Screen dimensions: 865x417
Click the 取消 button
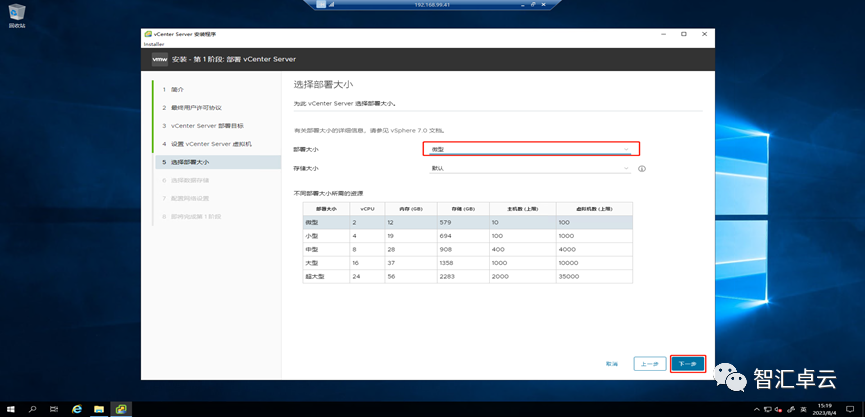[612, 364]
